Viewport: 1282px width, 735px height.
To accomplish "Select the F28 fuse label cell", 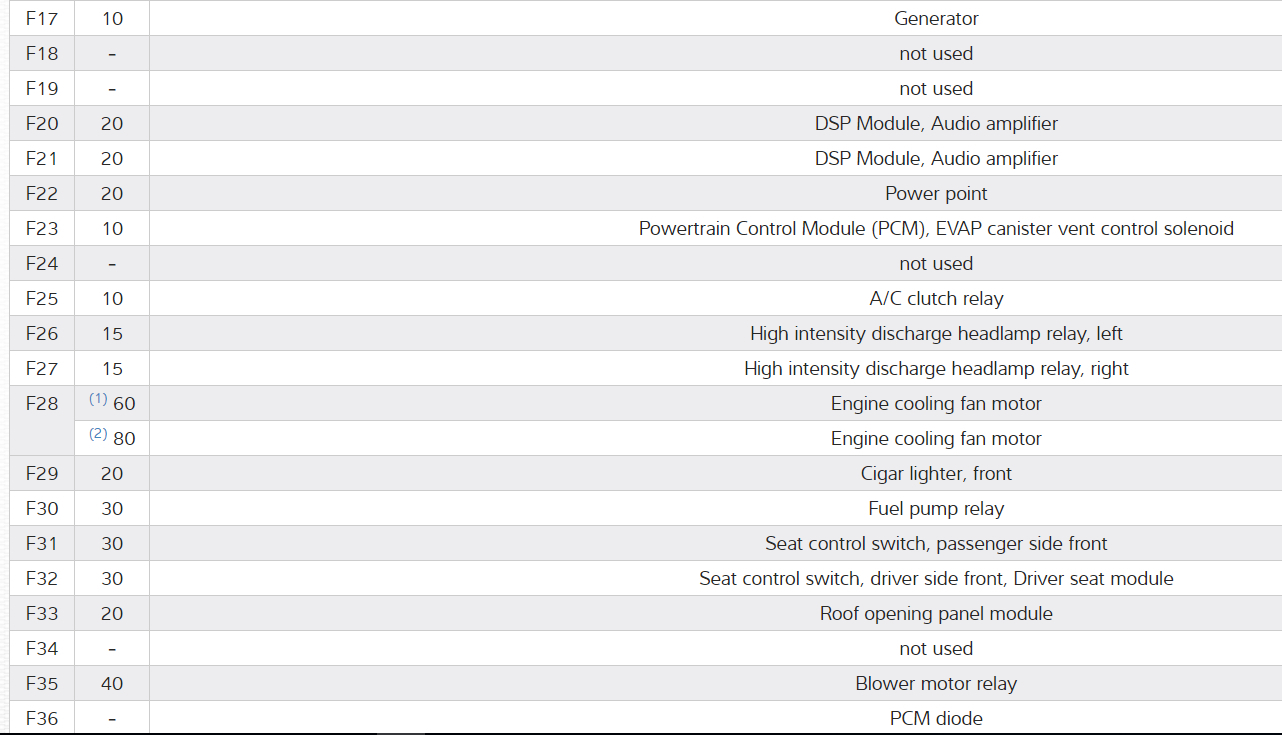I will tap(42, 403).
